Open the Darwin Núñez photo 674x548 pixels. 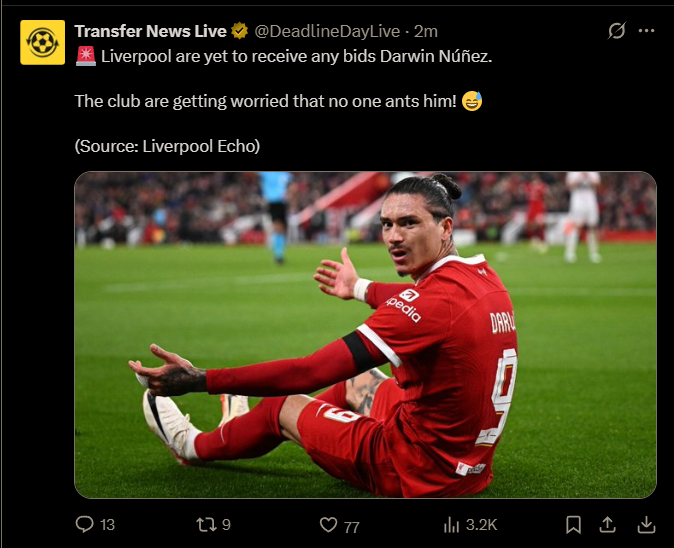[365, 335]
